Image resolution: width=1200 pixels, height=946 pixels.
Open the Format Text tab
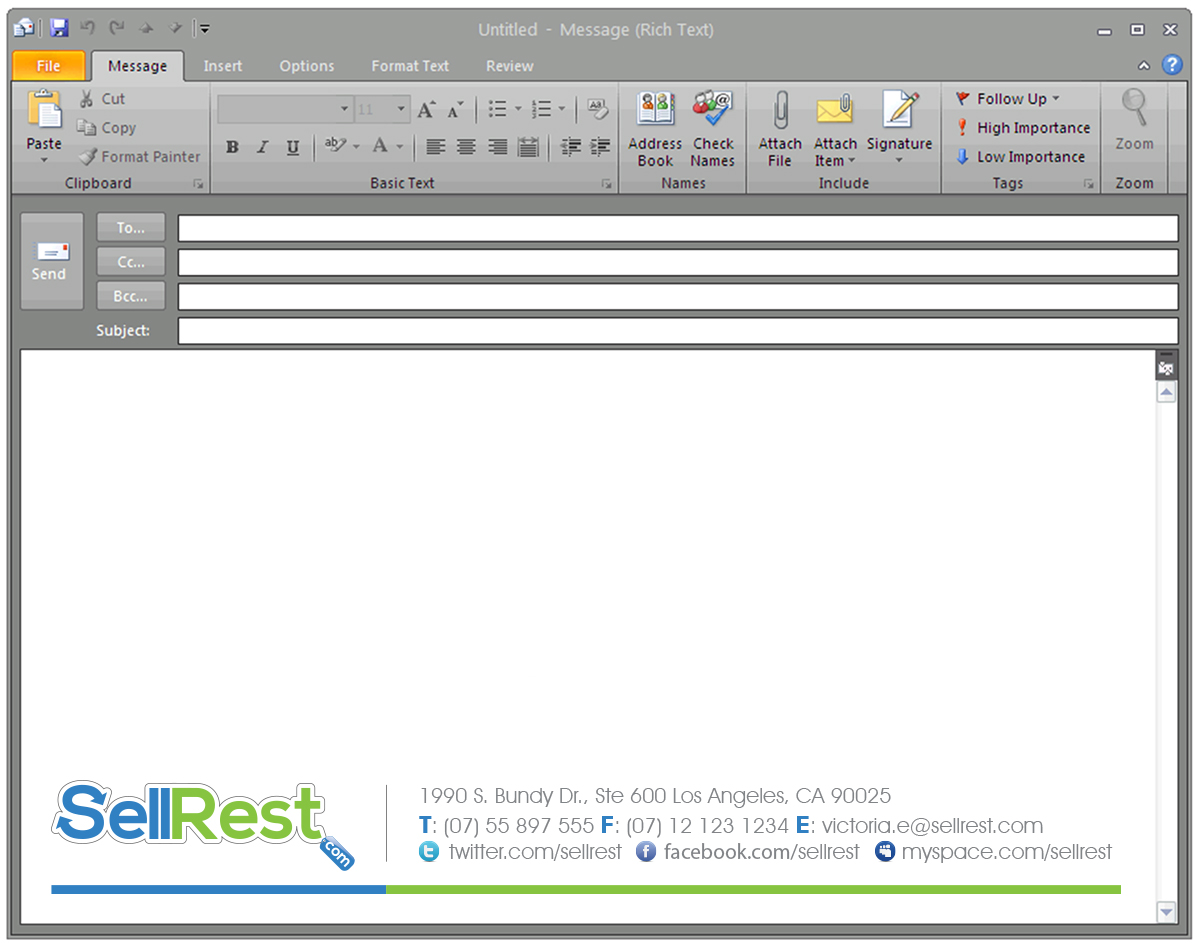tap(410, 66)
